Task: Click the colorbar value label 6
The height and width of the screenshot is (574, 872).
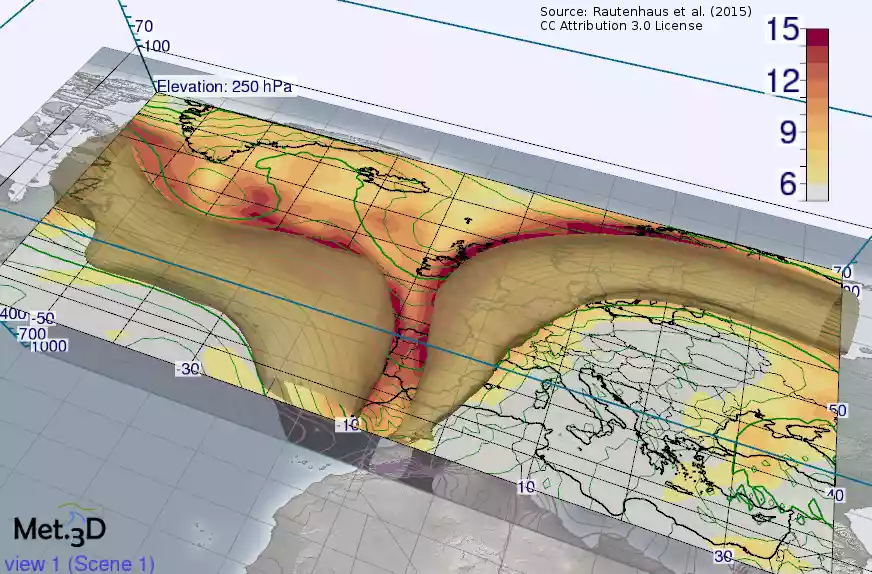Action: (x=788, y=184)
